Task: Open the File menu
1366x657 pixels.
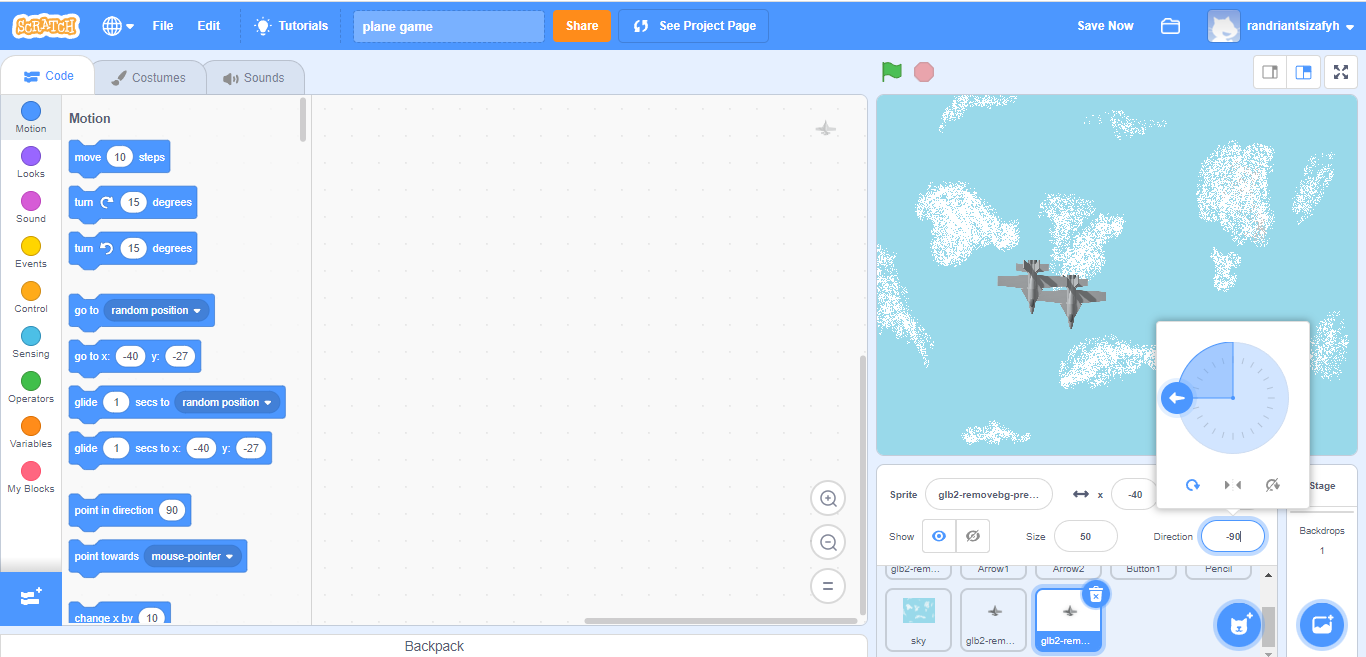Action: pyautogui.click(x=163, y=26)
